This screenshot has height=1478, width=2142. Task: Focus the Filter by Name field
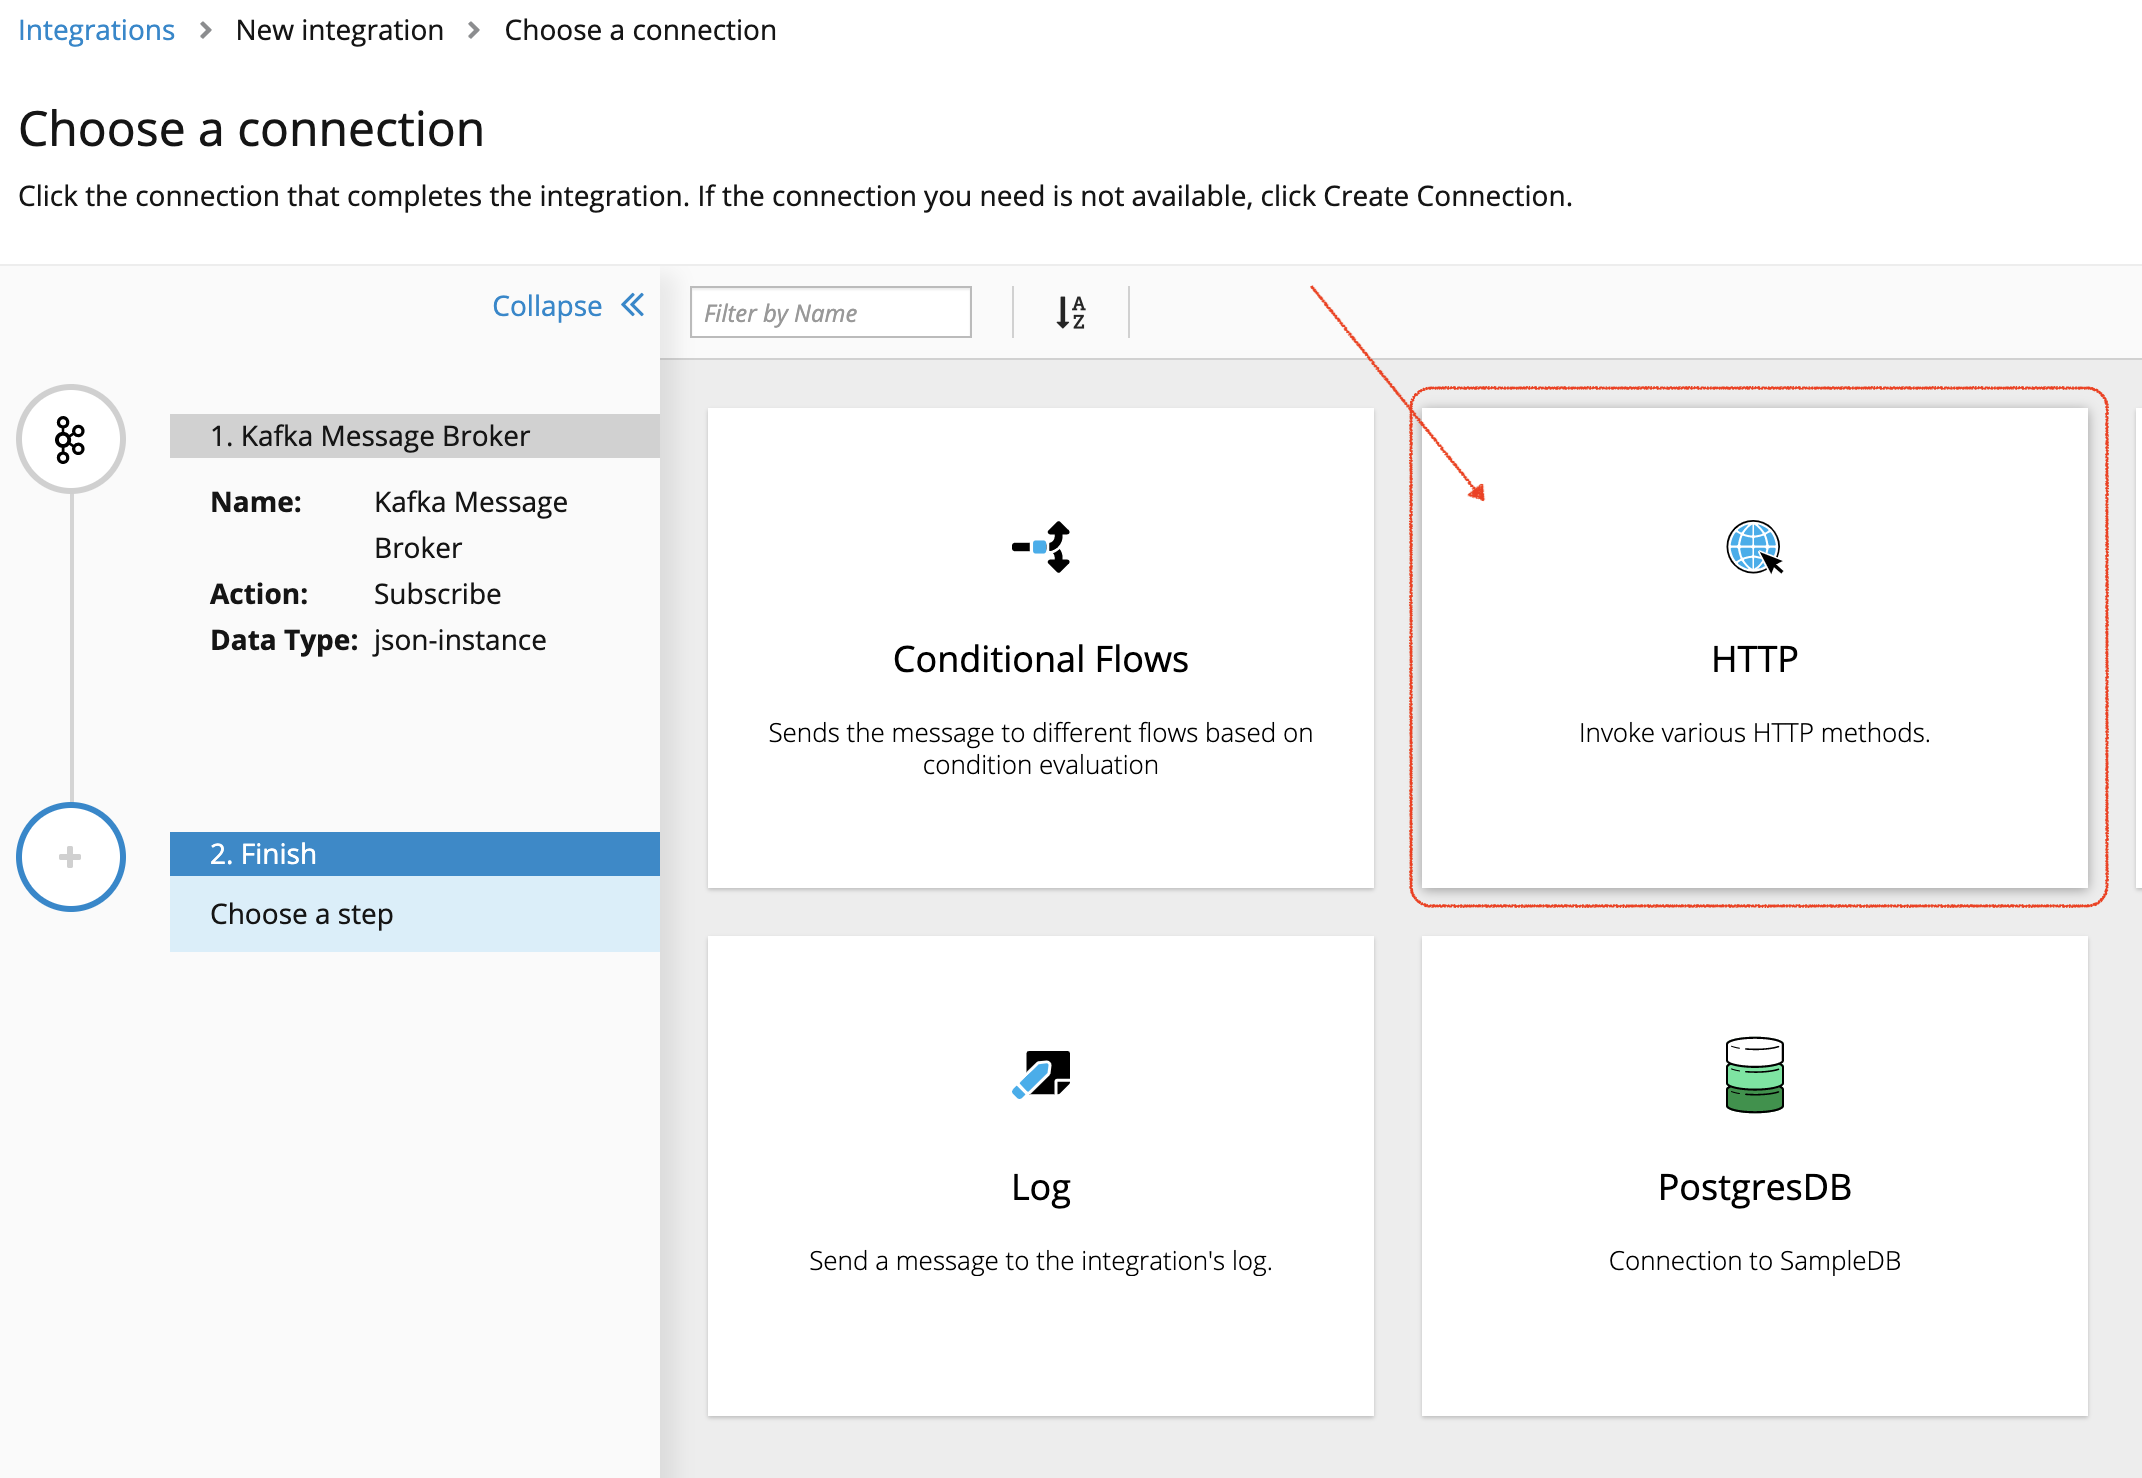pos(830,312)
